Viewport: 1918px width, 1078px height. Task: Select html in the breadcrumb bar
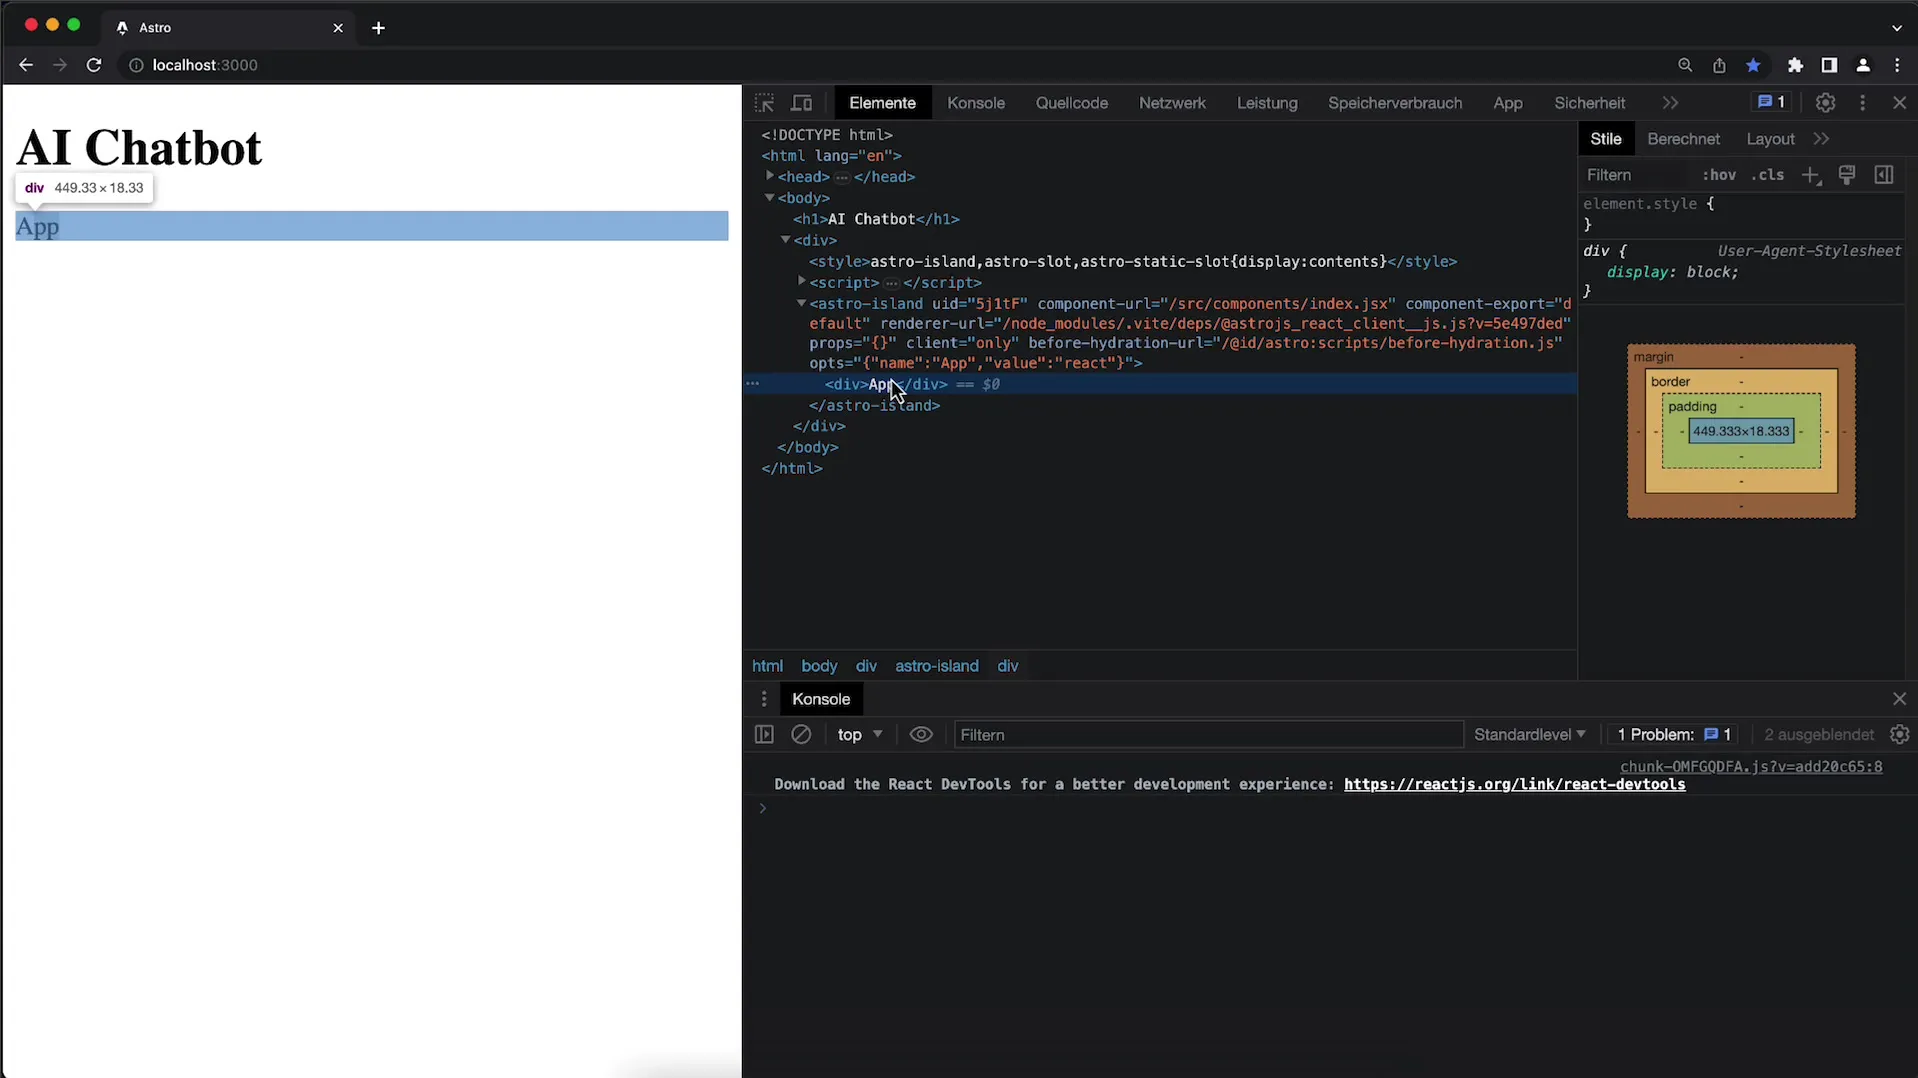click(767, 666)
